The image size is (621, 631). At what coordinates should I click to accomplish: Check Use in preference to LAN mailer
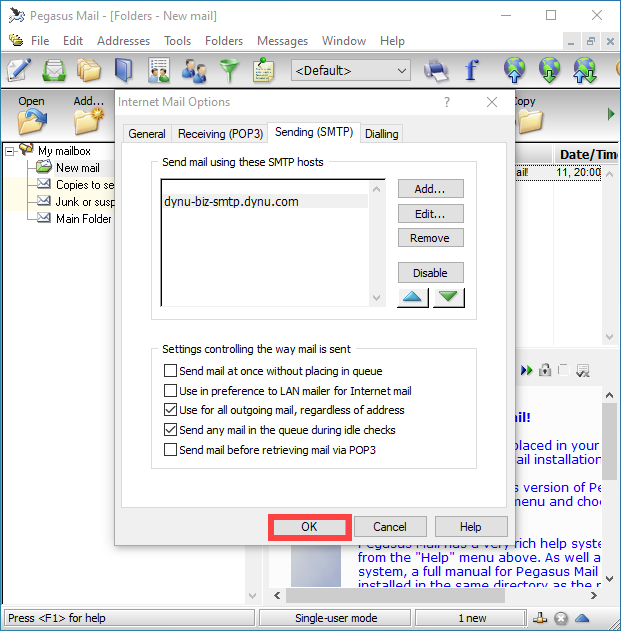click(170, 390)
